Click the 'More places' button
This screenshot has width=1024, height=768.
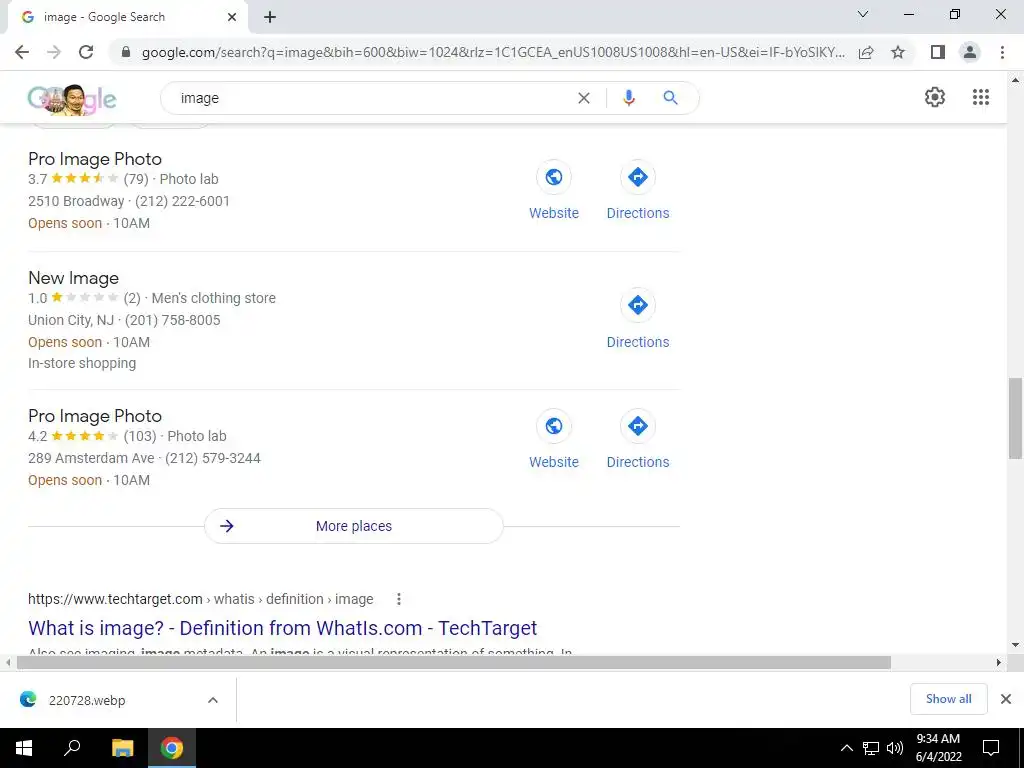click(x=353, y=526)
